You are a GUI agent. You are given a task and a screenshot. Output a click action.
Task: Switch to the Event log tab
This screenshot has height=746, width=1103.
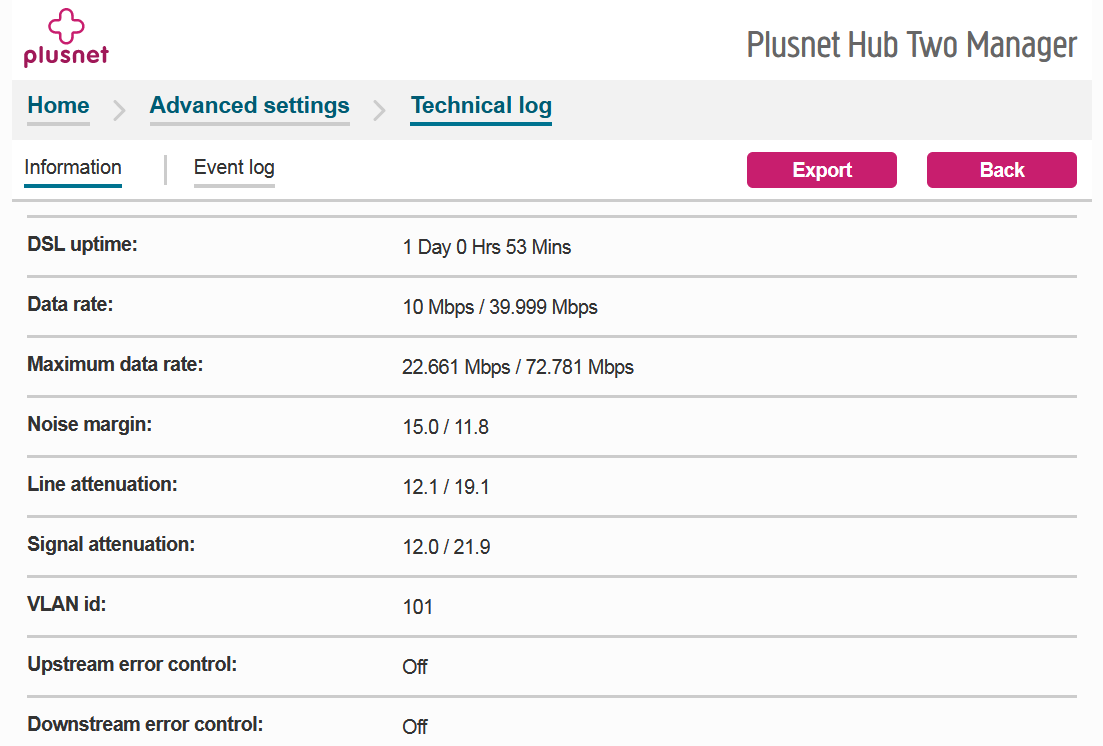click(x=234, y=167)
